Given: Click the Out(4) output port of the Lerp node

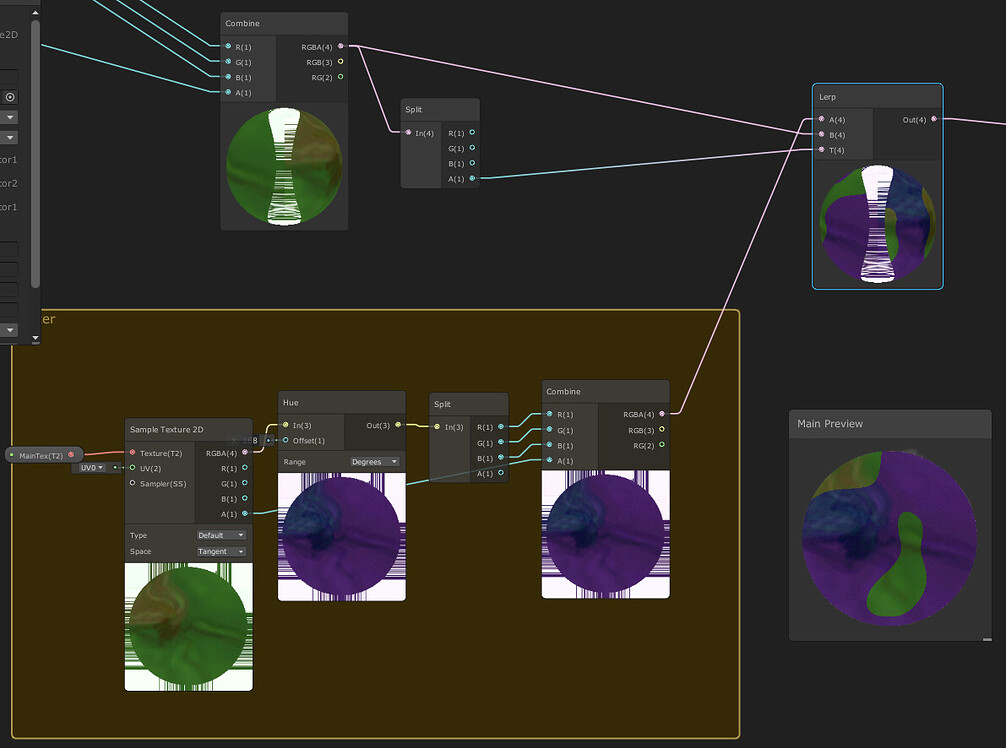Looking at the screenshot, I should coord(934,119).
